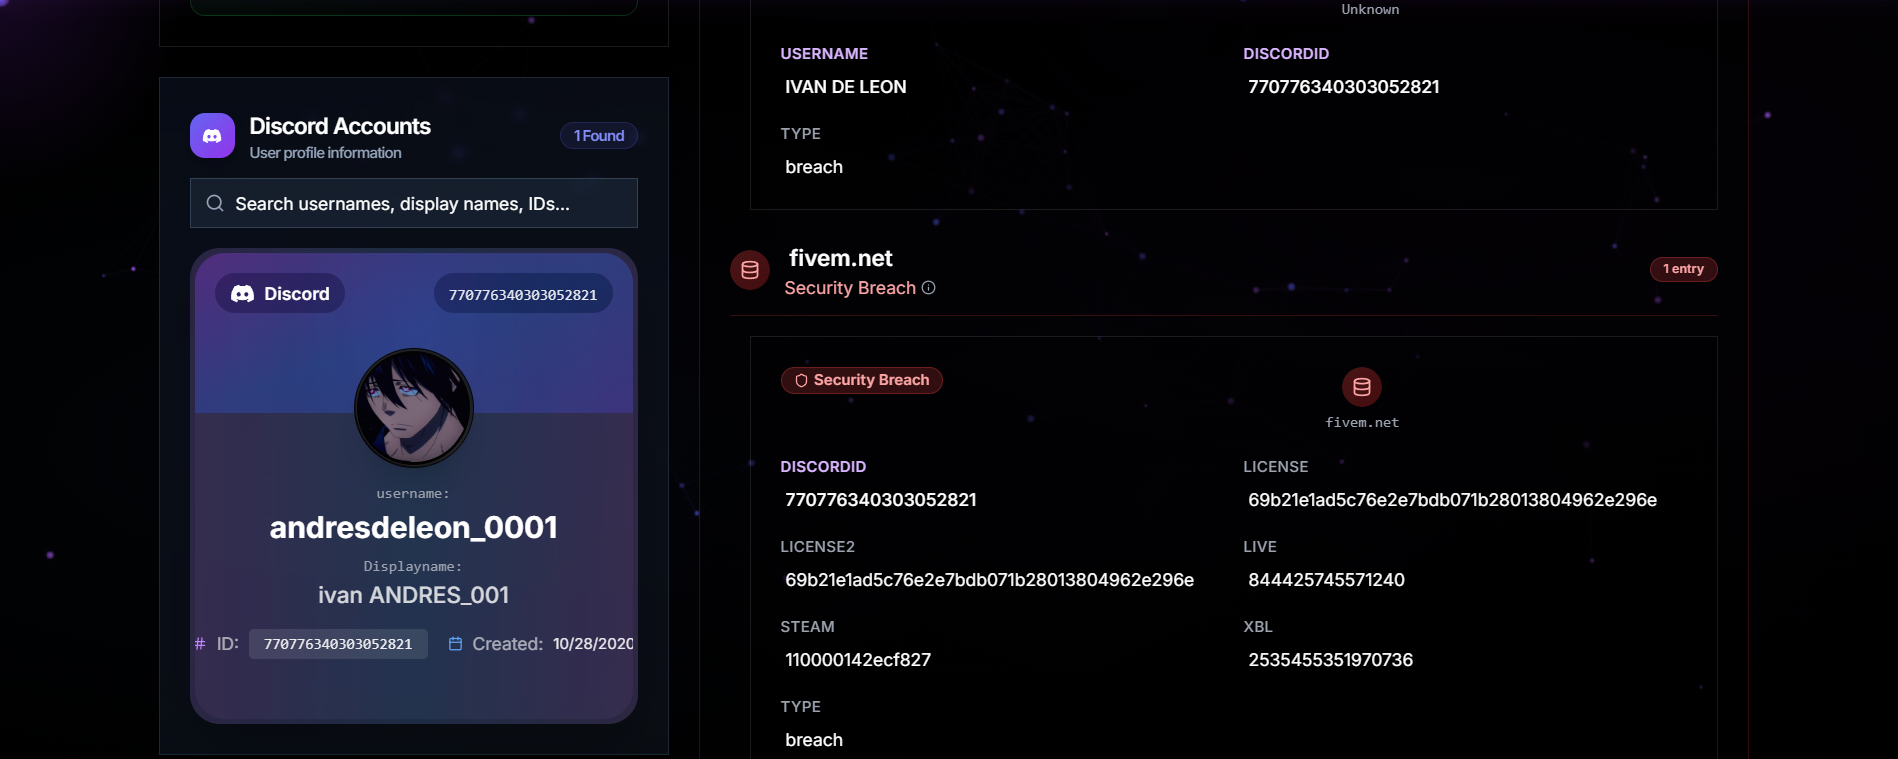This screenshot has width=1898, height=759.
Task: Click the Security Breach pill badge
Action: click(x=862, y=380)
